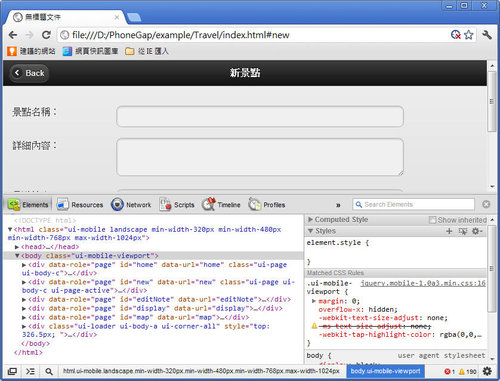Tap the Back button in page header
The height and width of the screenshot is (381, 500).
29,73
